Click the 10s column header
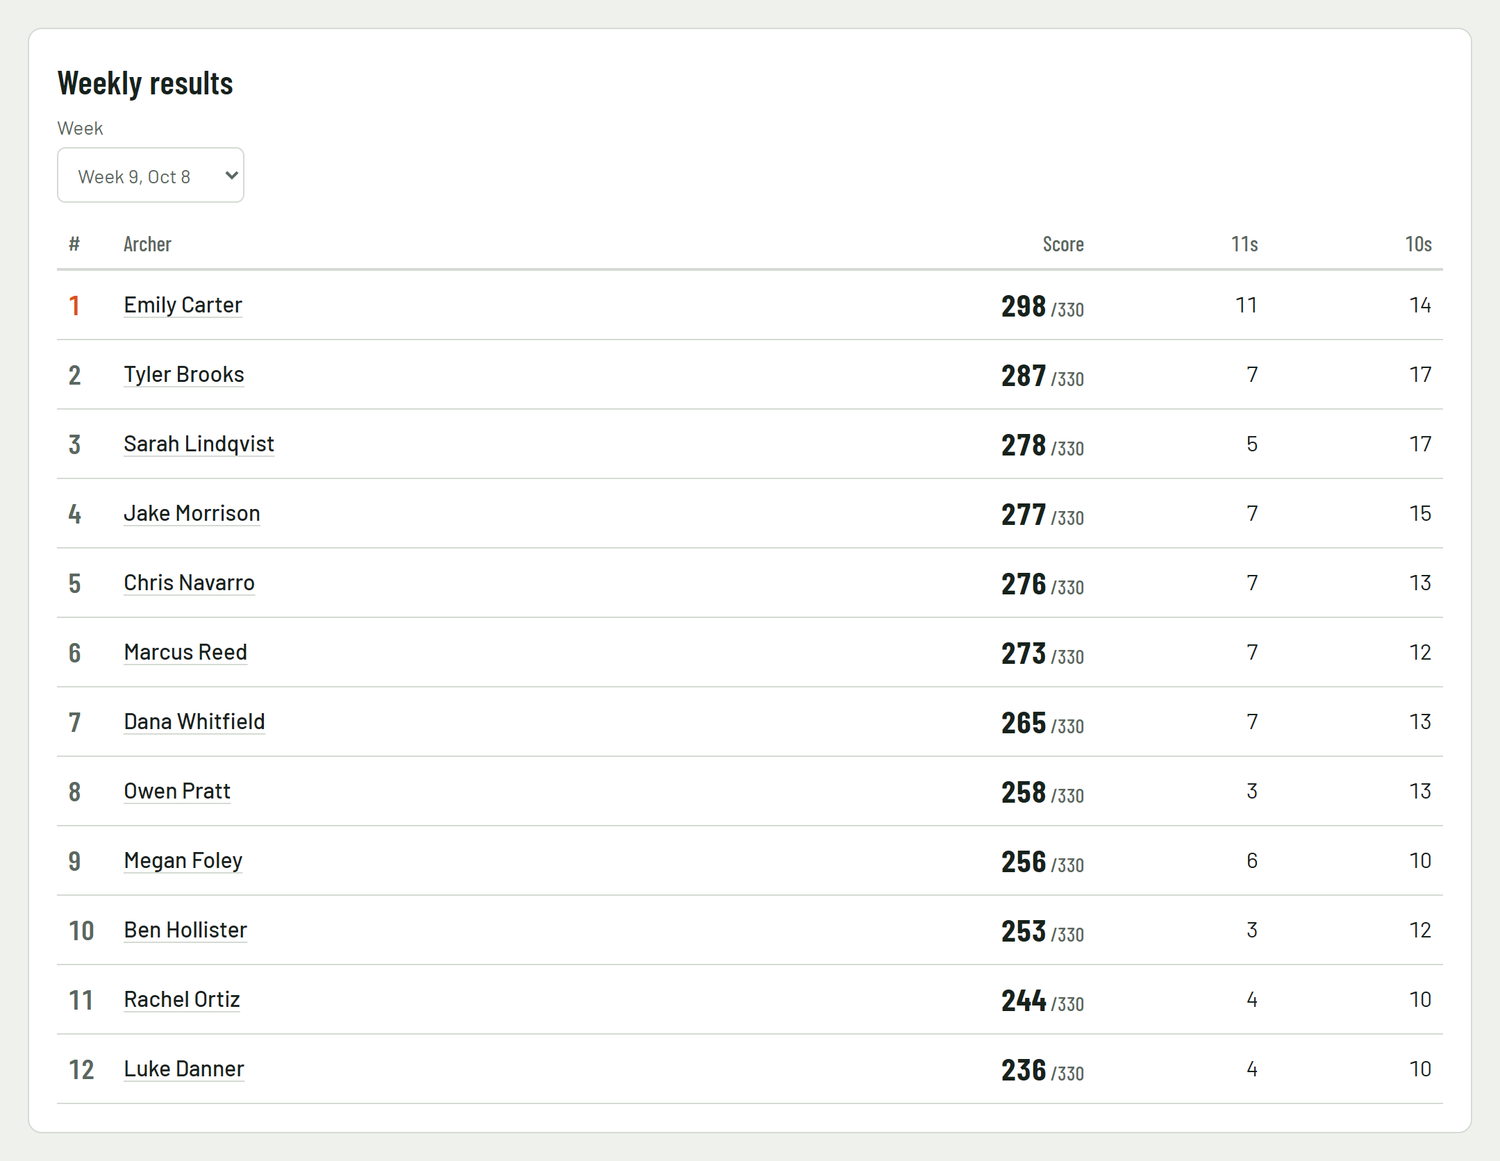Screen dimensions: 1500x1161 pyautogui.click(x=1418, y=244)
